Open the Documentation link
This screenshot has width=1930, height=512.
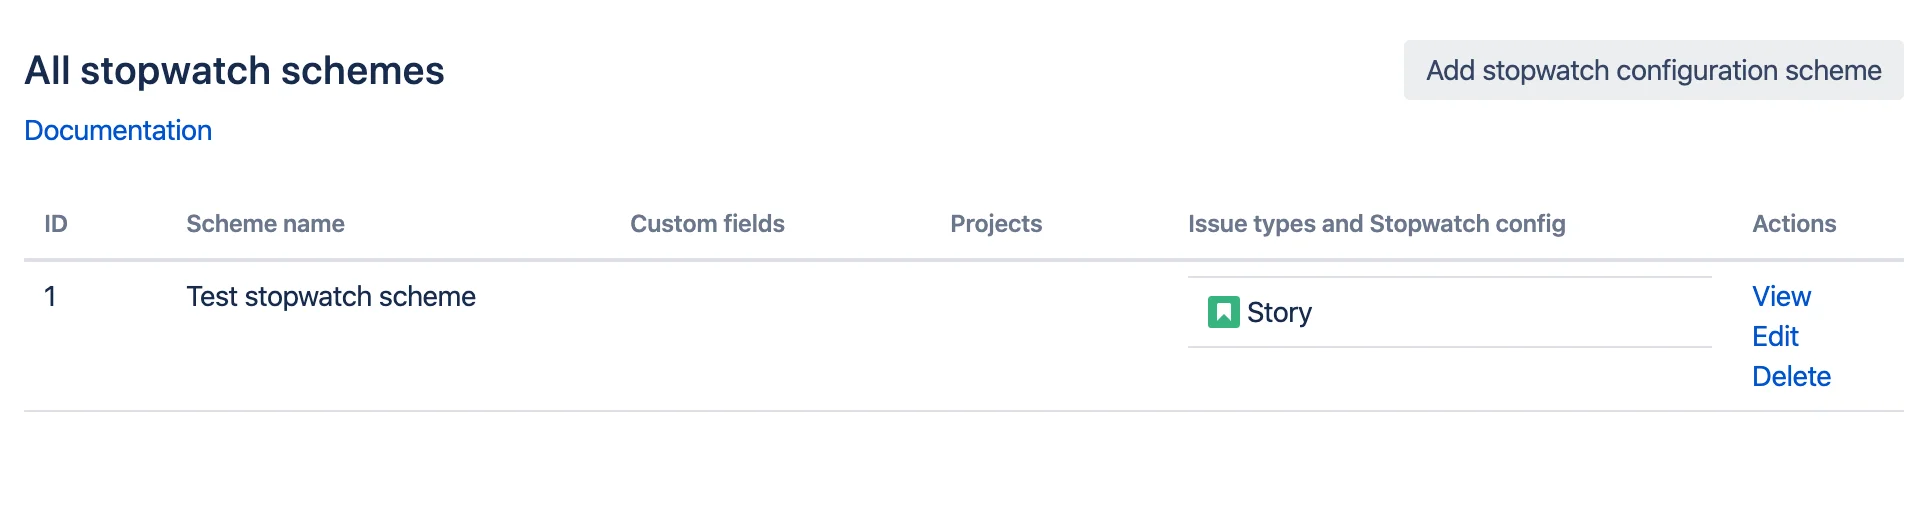[118, 131]
